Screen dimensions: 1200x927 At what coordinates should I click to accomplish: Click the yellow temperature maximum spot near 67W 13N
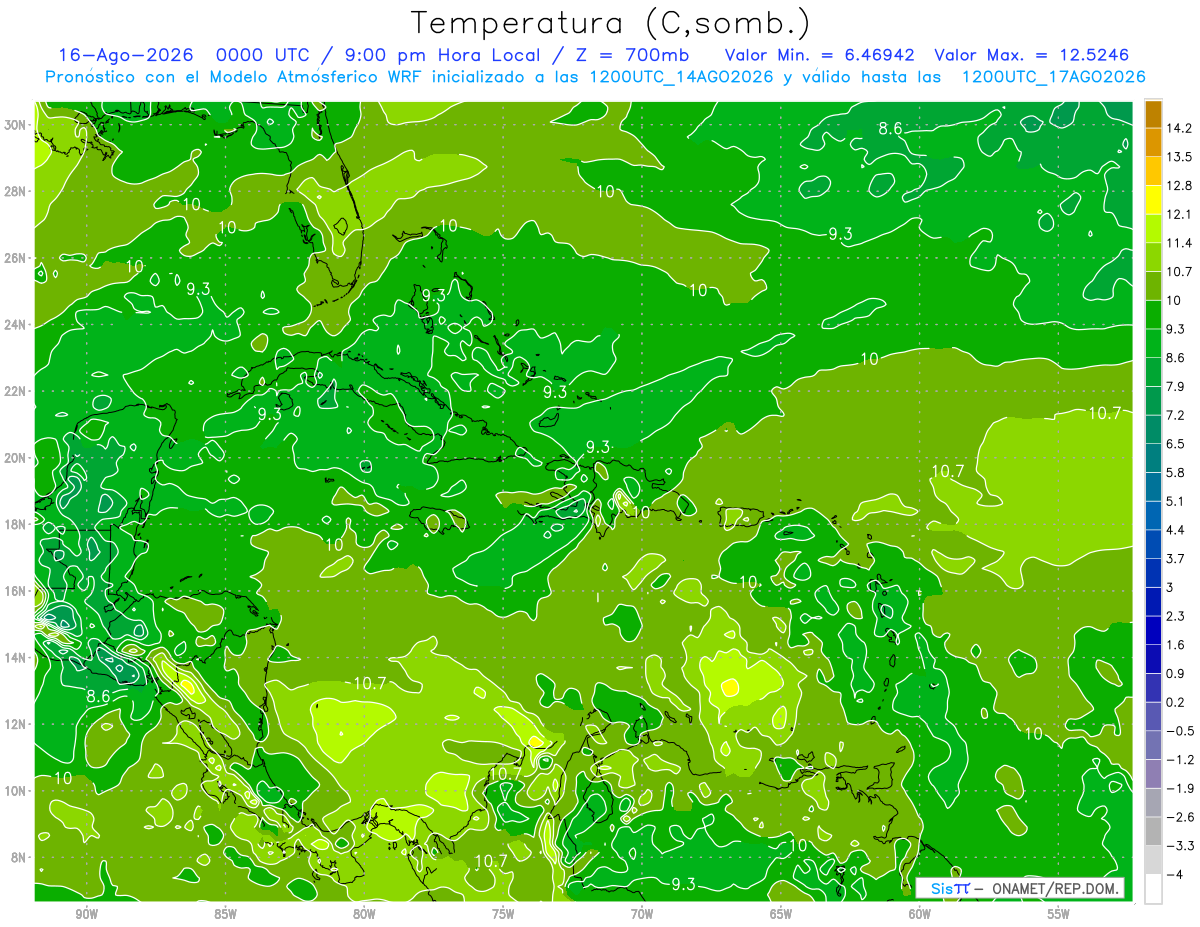[x=730, y=687]
